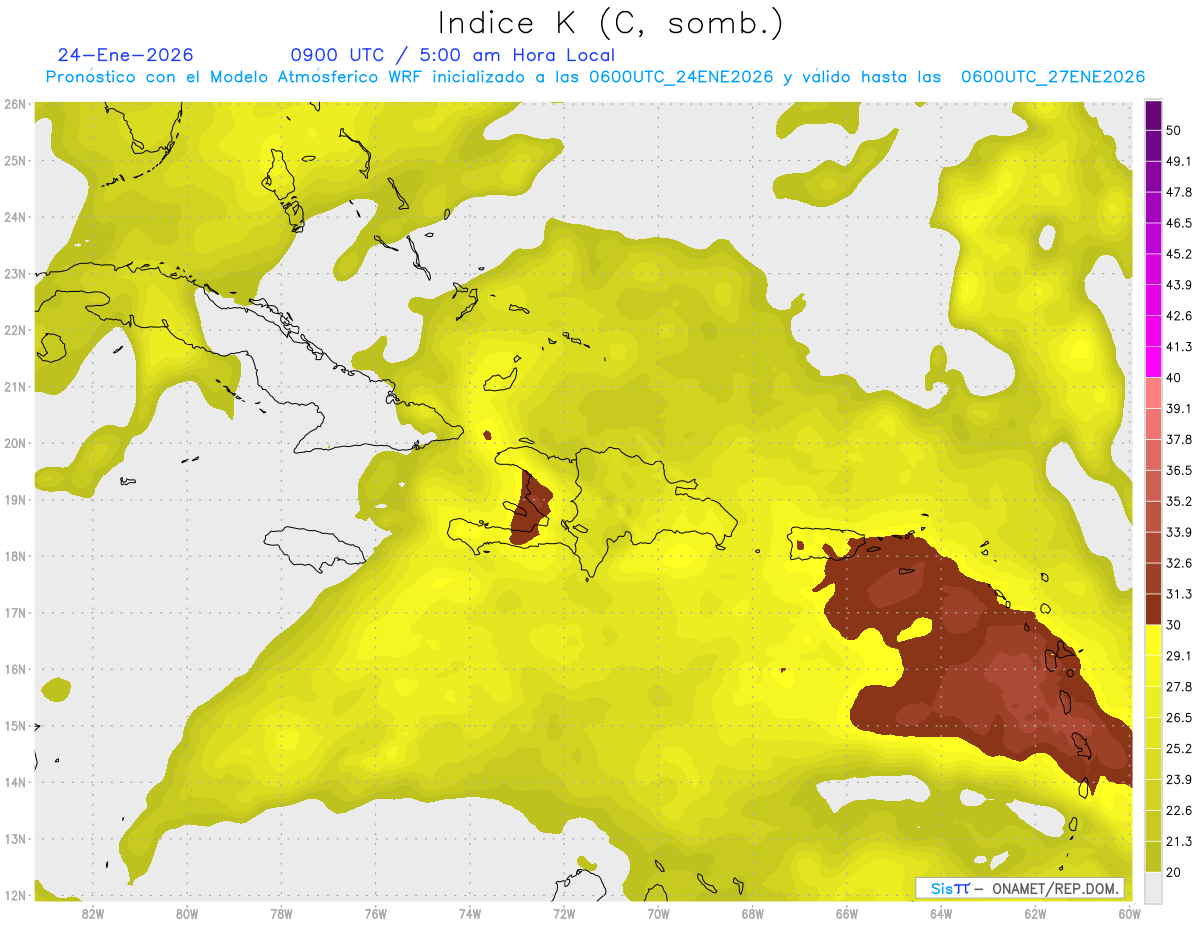The width and height of the screenshot is (1200, 927).
Task: Click the latitude axis label 24N
Action: [x=15, y=217]
